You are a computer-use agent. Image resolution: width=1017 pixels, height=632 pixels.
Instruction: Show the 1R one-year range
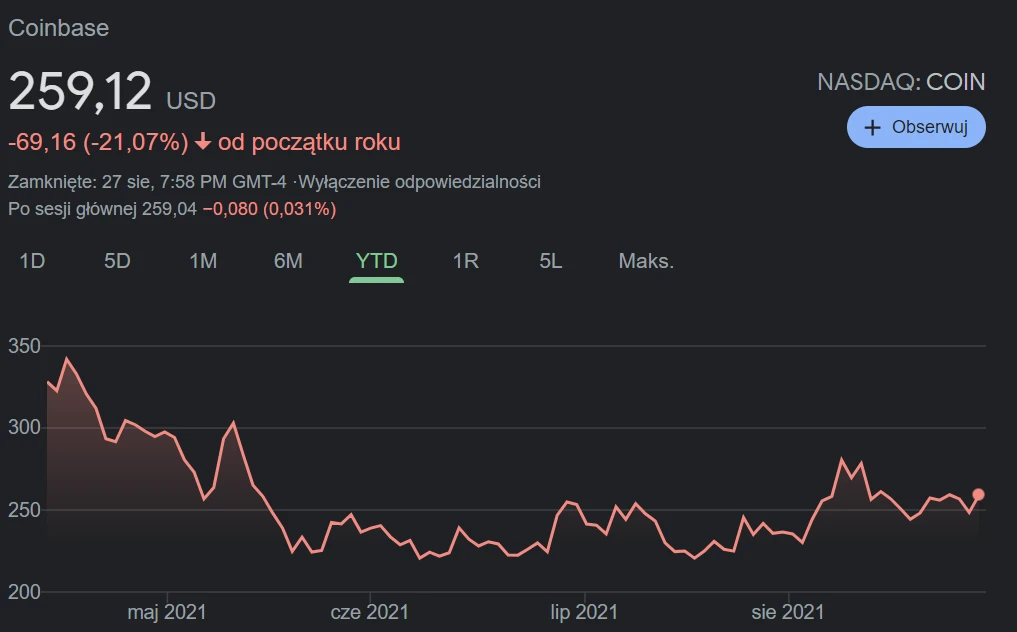(466, 261)
